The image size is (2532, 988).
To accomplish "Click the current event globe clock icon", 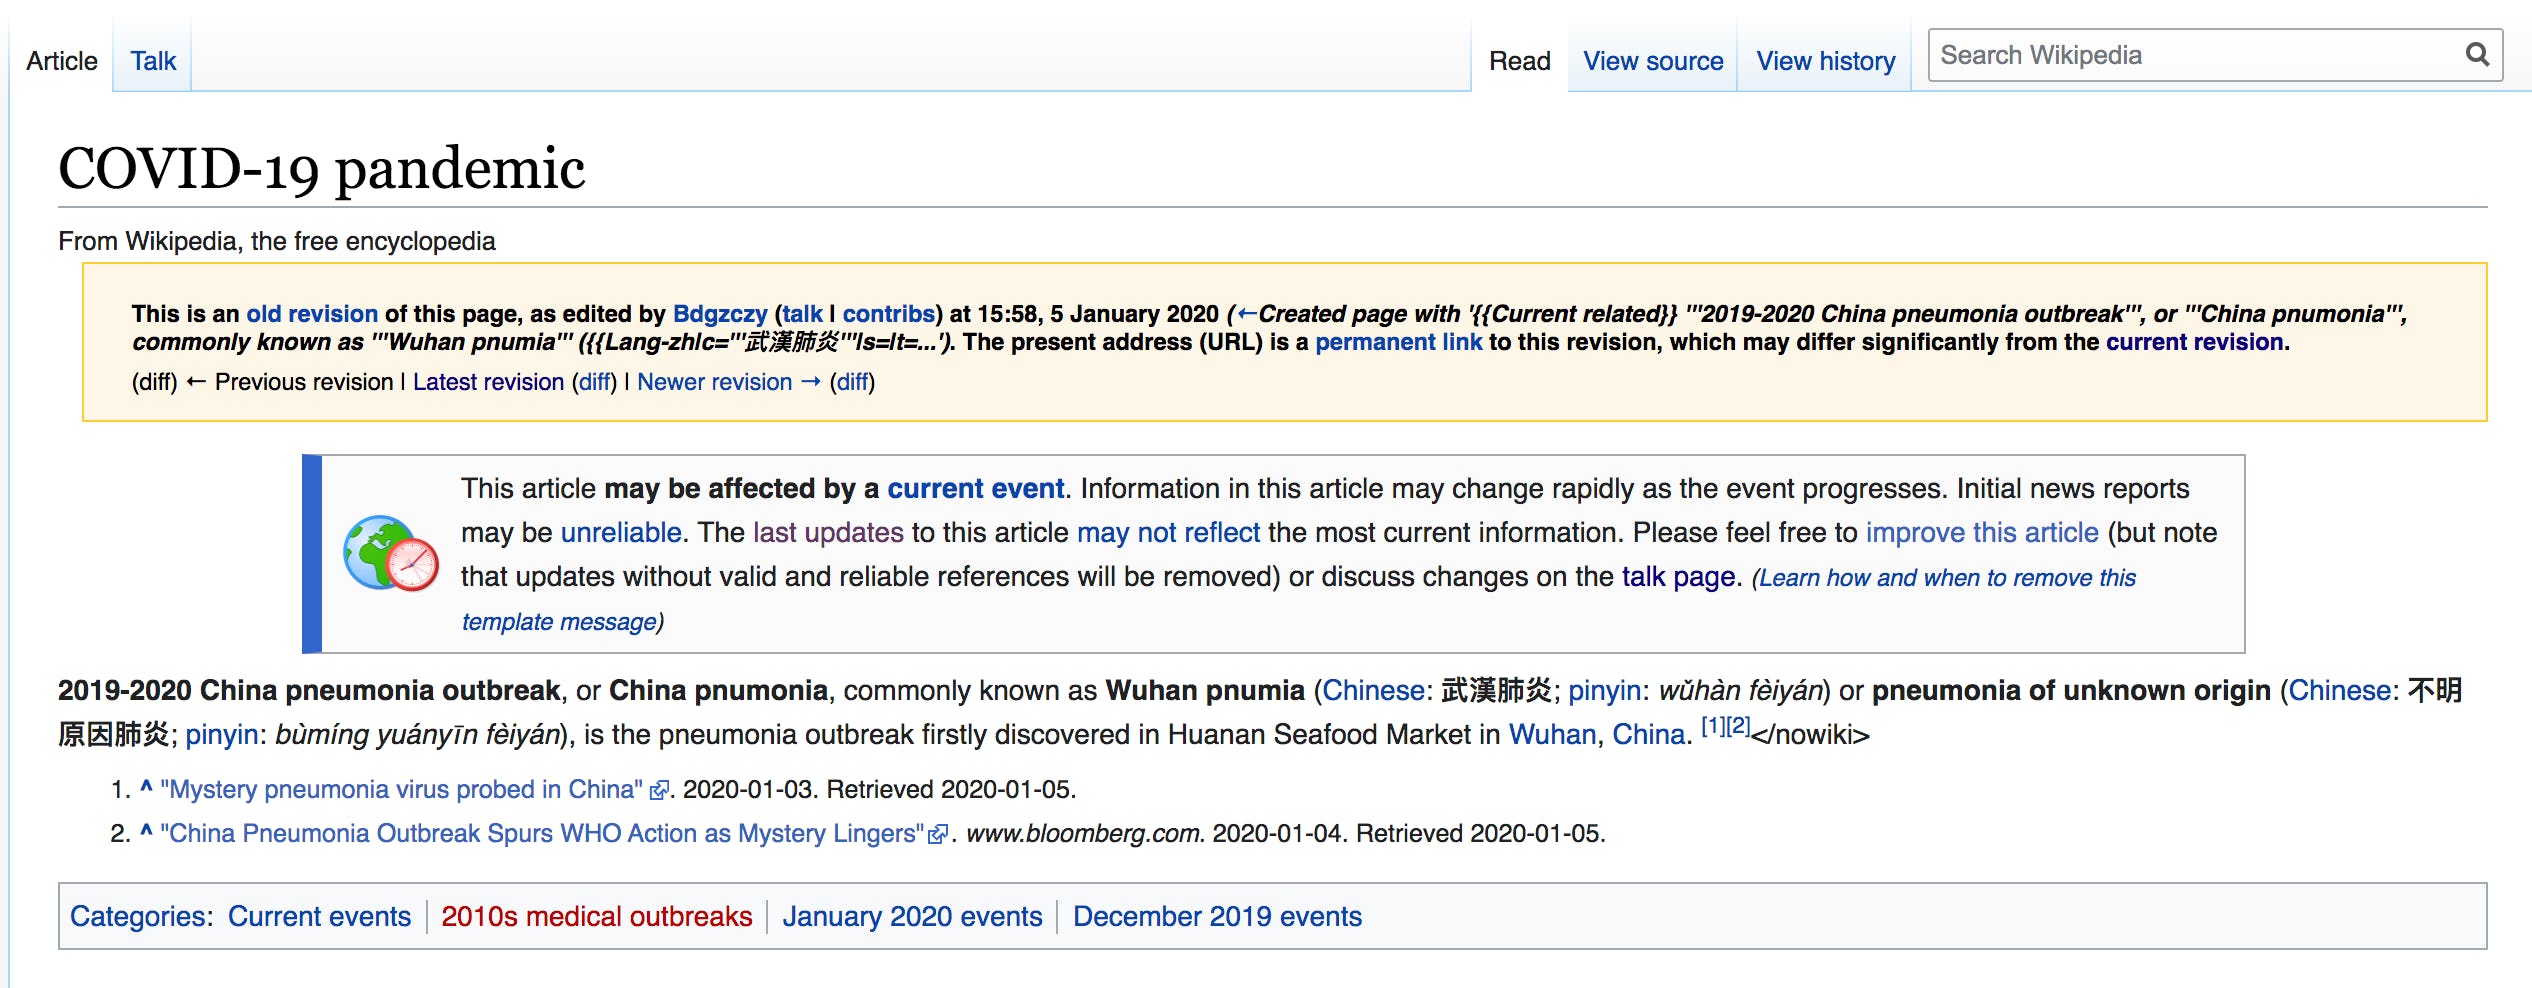I will coord(391,553).
